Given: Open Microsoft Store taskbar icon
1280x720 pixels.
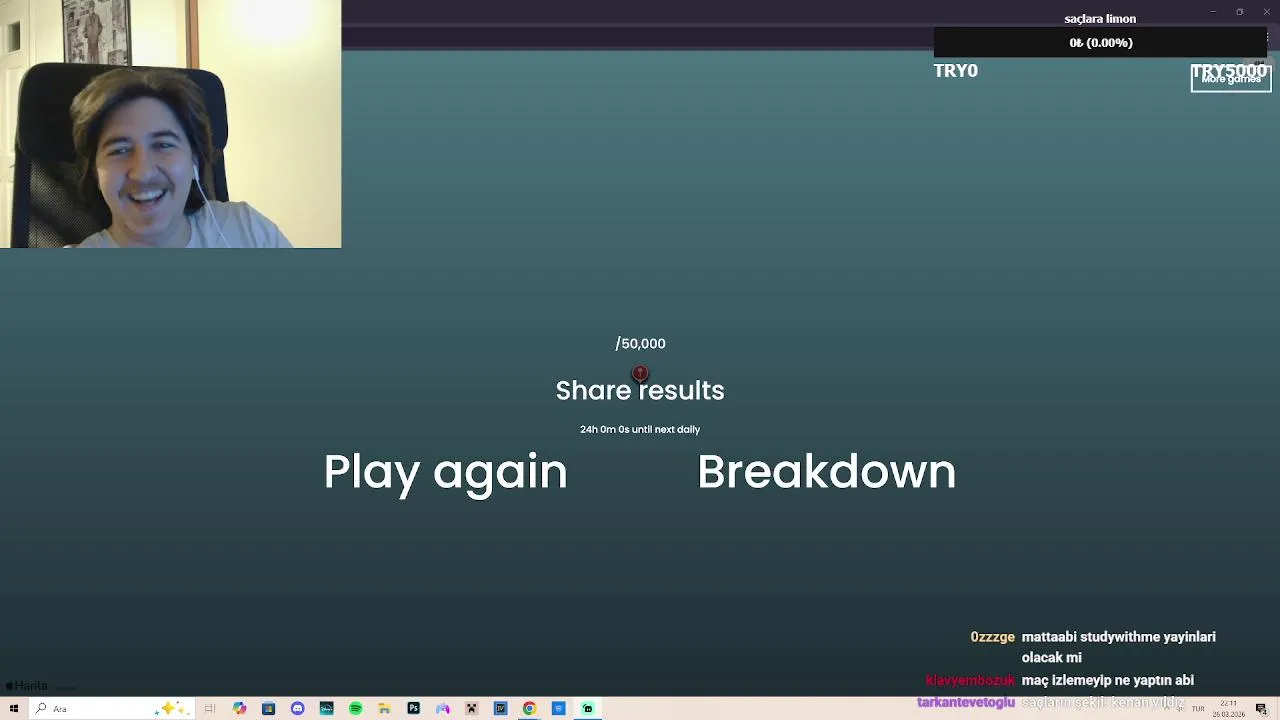Looking at the screenshot, I should tap(268, 709).
